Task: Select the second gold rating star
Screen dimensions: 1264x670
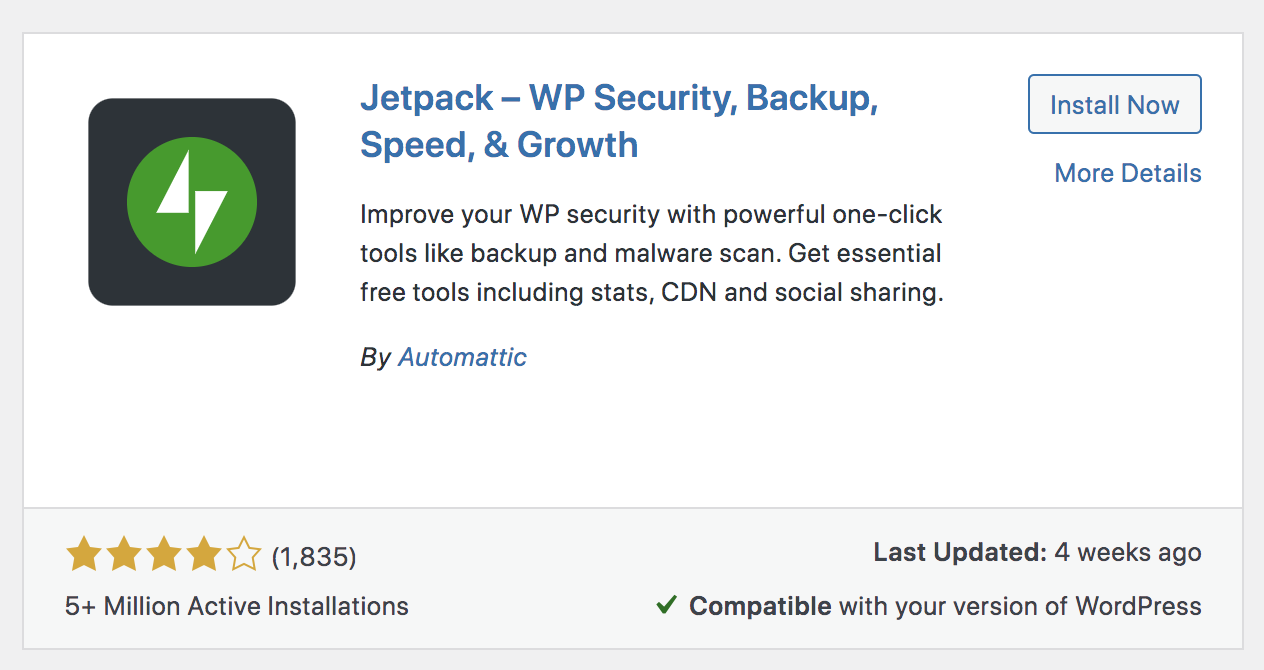Action: tap(122, 554)
